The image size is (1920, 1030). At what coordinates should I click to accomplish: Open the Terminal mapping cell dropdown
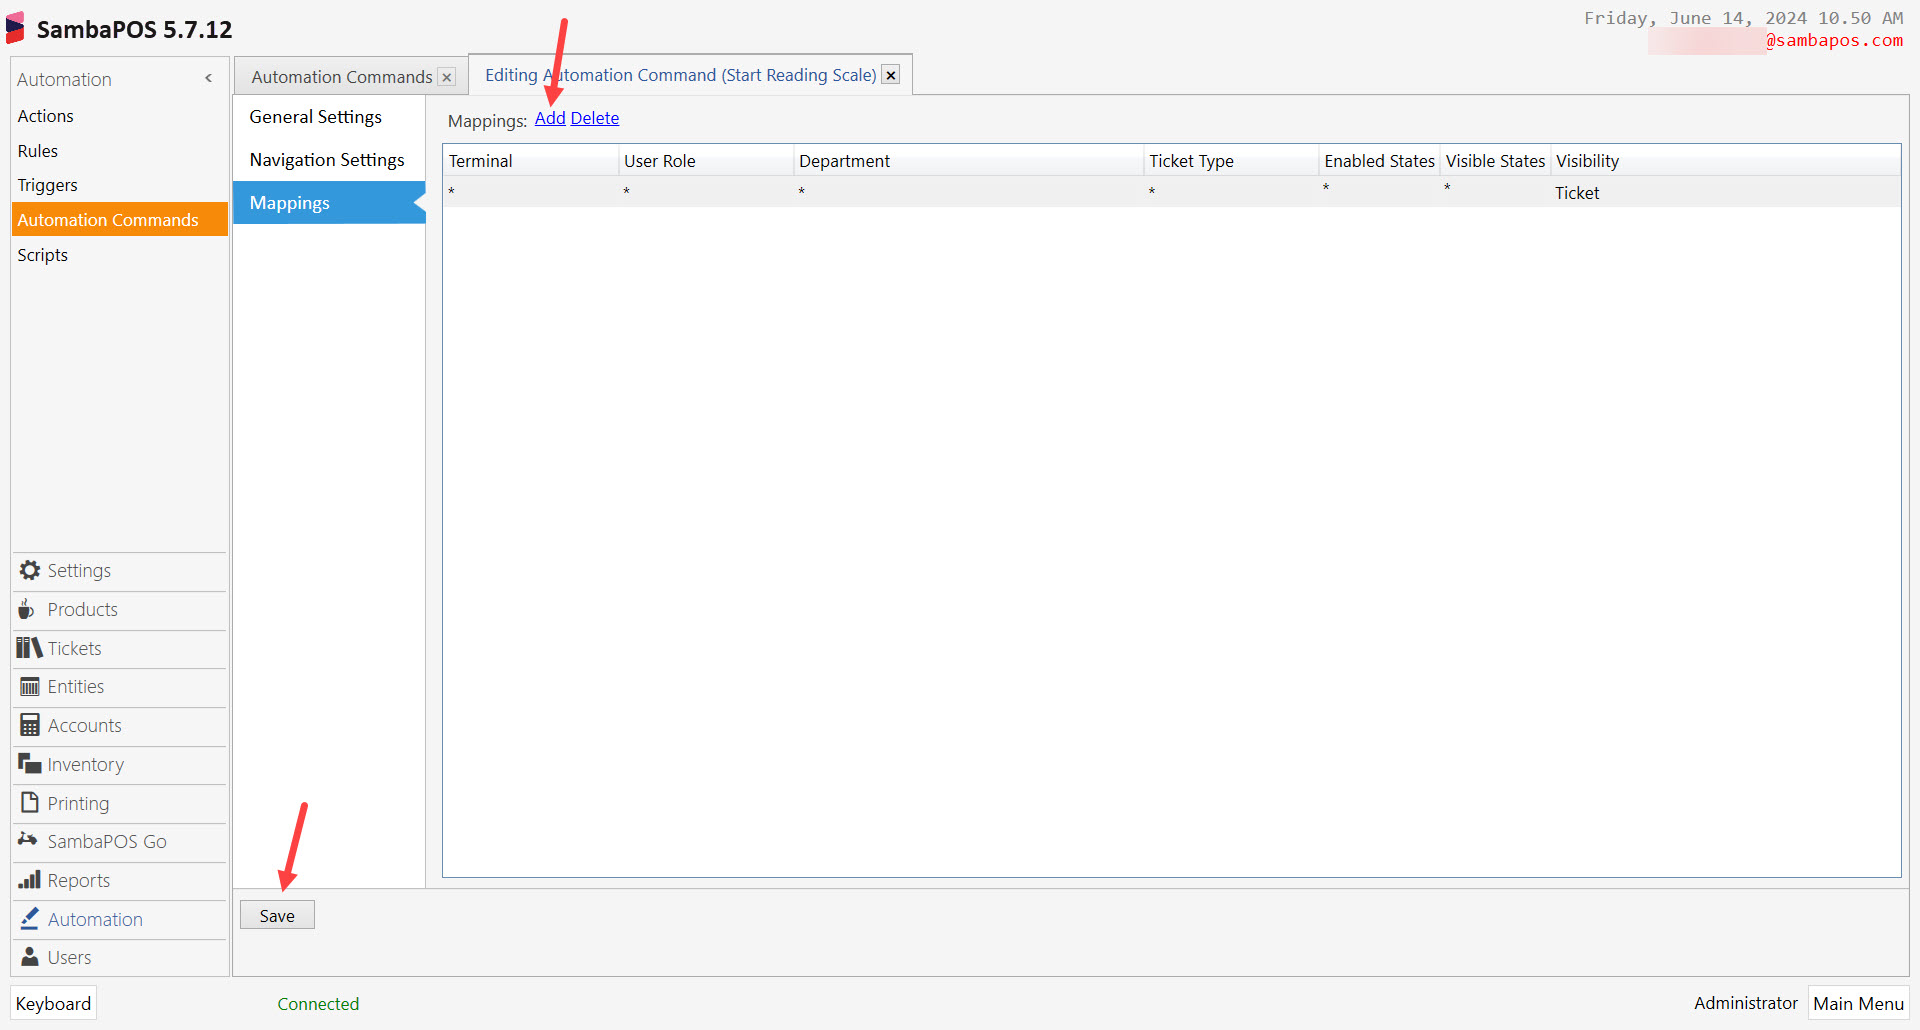530,192
